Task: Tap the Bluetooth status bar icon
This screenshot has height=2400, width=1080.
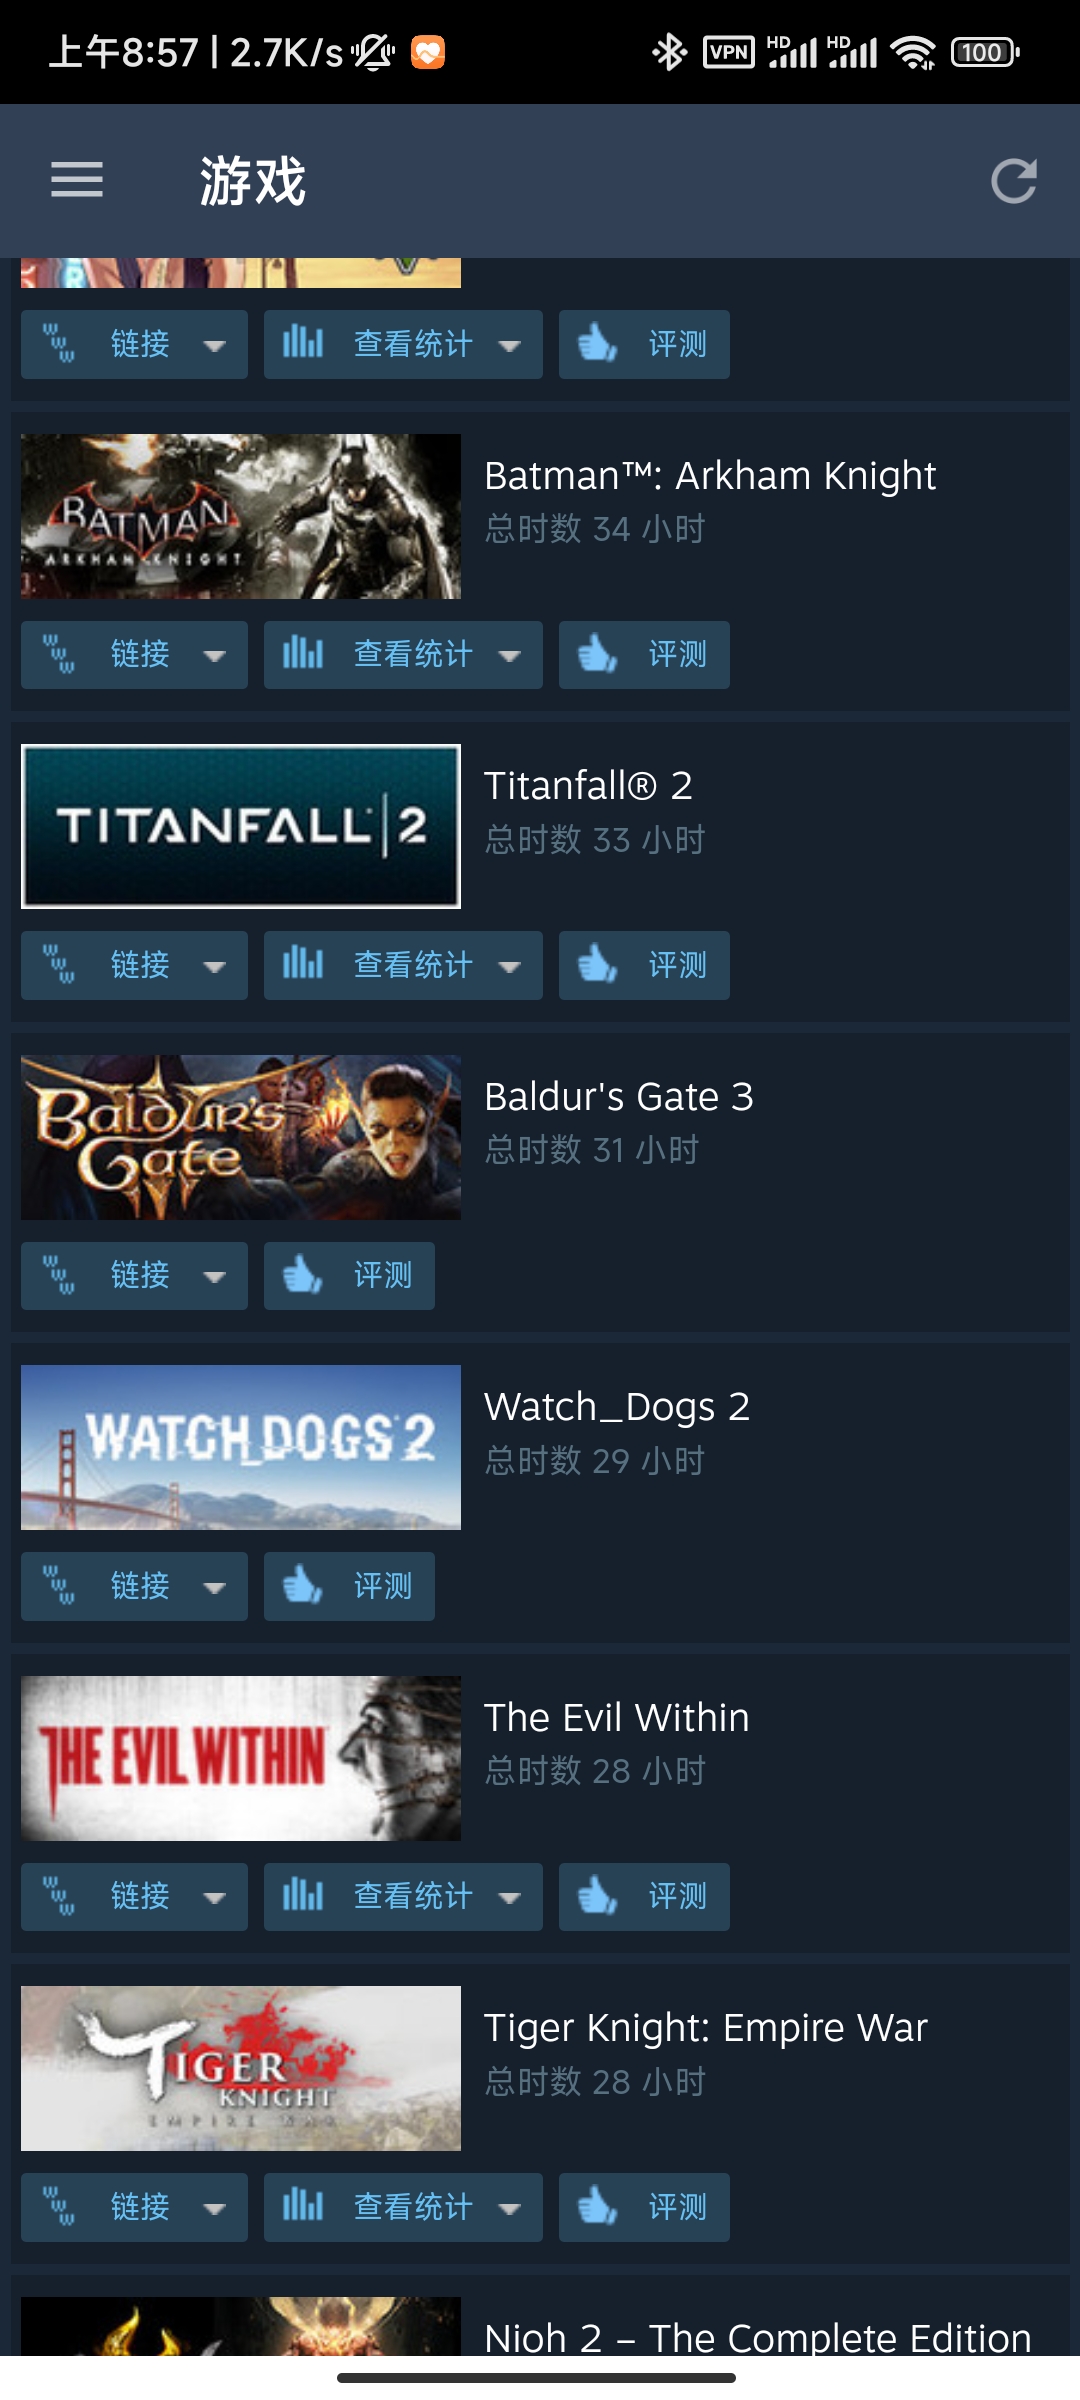Action: pyautogui.click(x=669, y=52)
